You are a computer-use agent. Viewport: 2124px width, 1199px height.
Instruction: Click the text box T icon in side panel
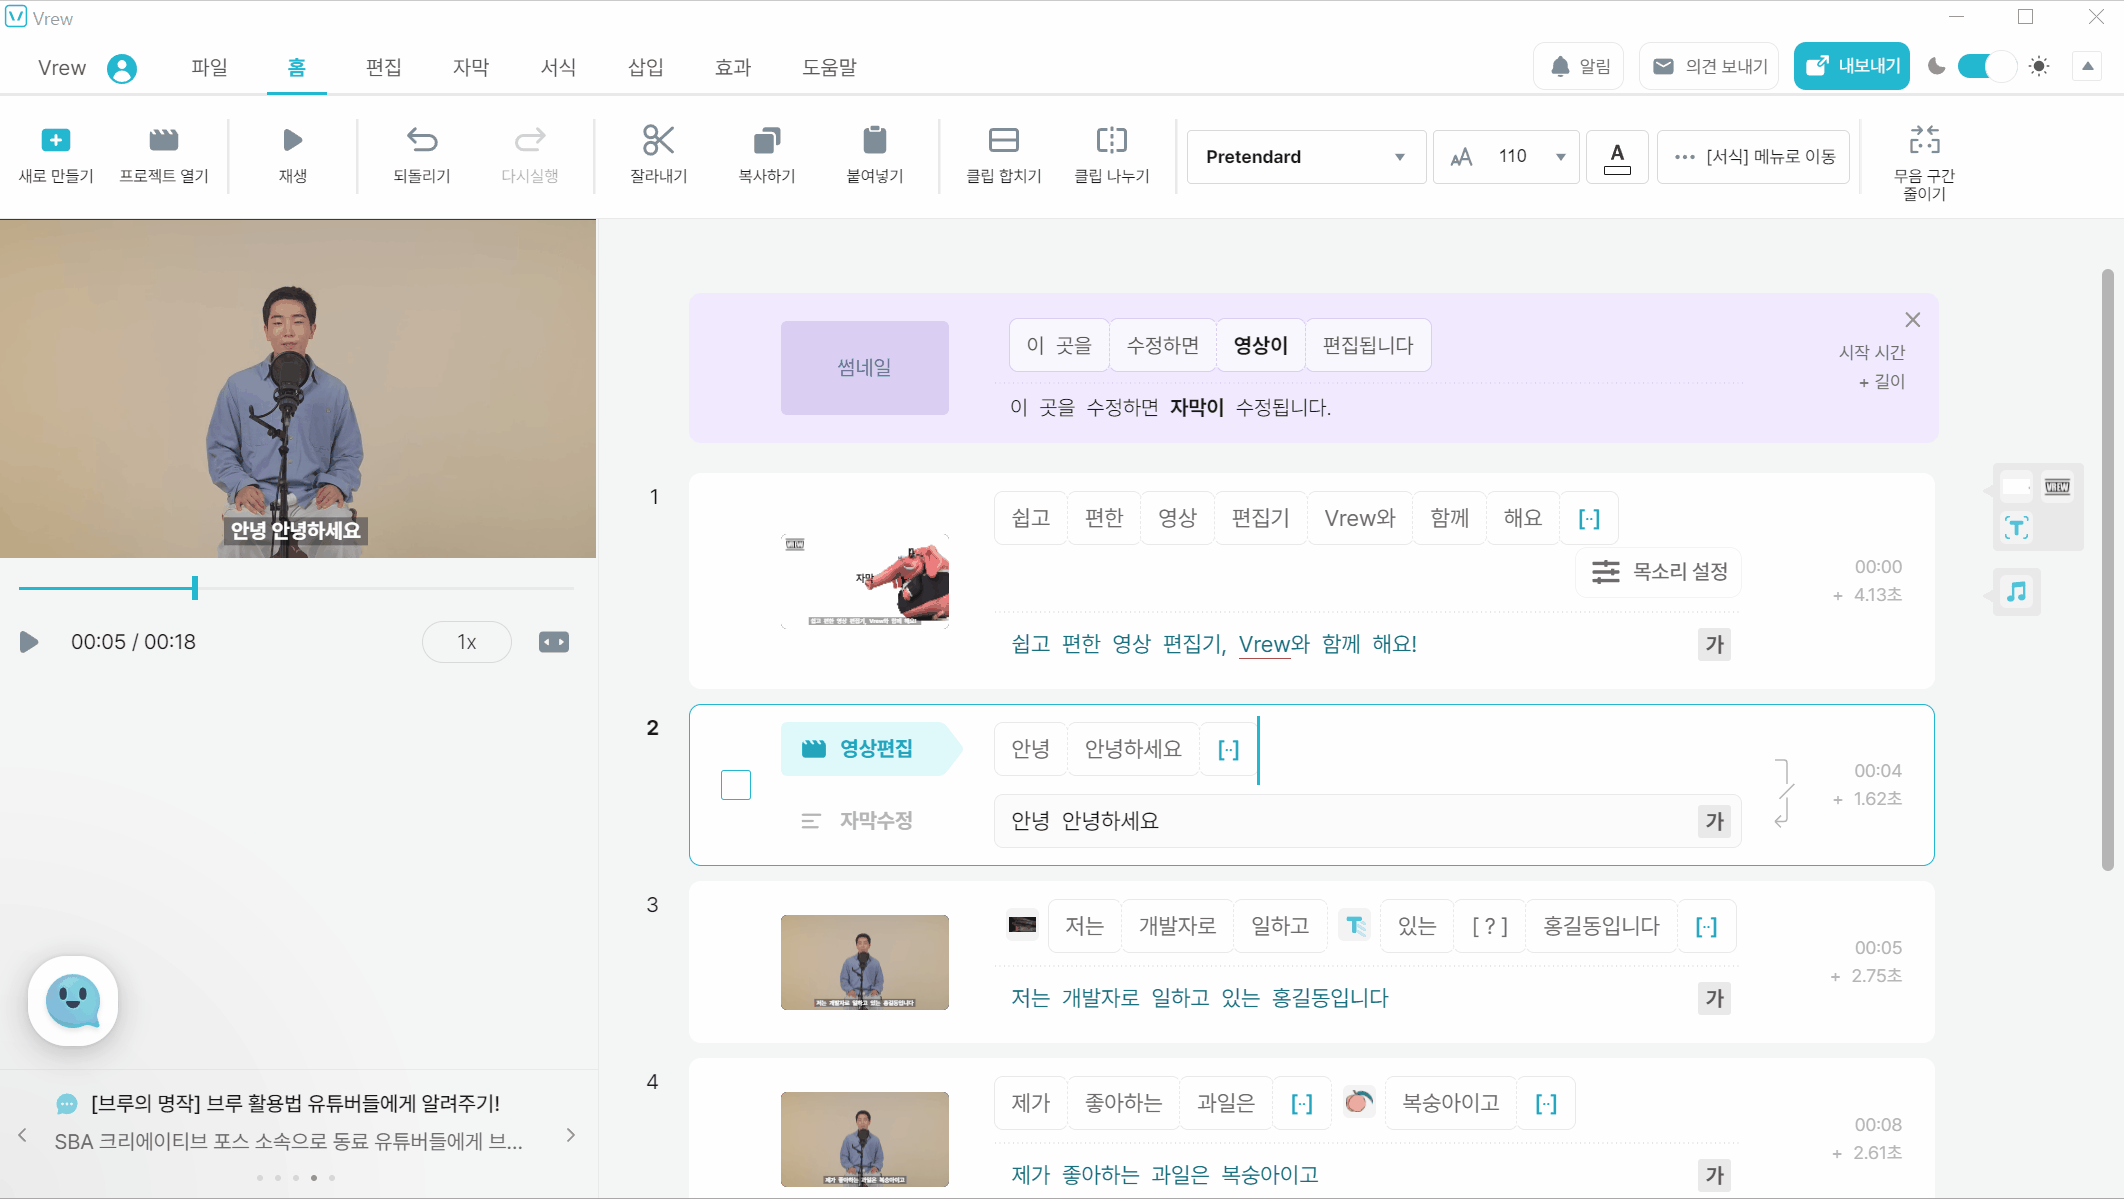click(x=2016, y=528)
